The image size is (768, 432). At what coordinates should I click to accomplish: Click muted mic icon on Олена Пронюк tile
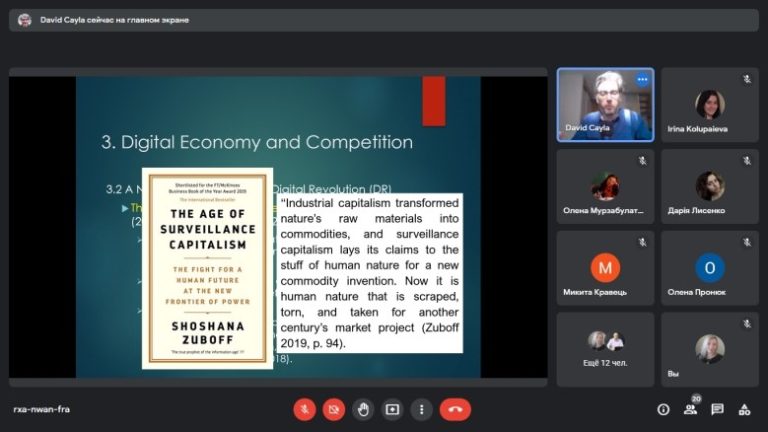(746, 242)
